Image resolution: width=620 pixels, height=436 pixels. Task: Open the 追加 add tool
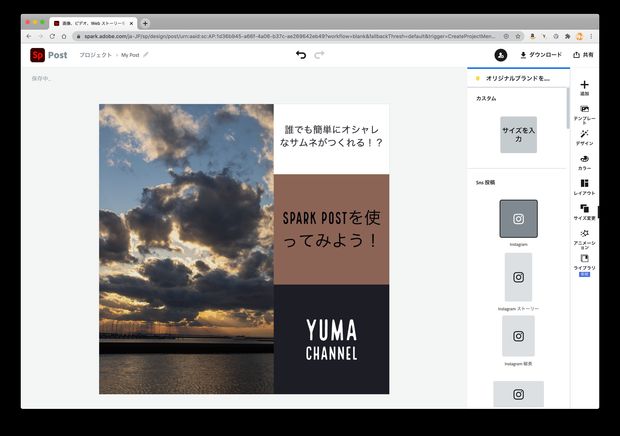point(584,88)
